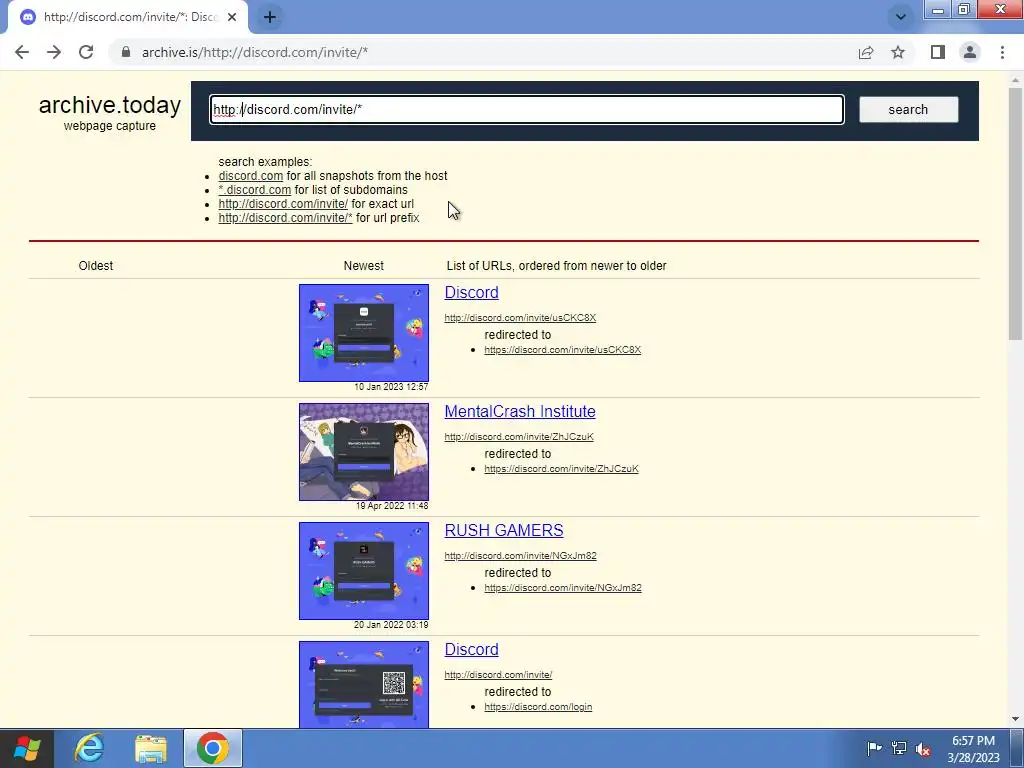The image size is (1024, 768).
Task: Open the first Discord snapshot title link
Action: pos(472,293)
